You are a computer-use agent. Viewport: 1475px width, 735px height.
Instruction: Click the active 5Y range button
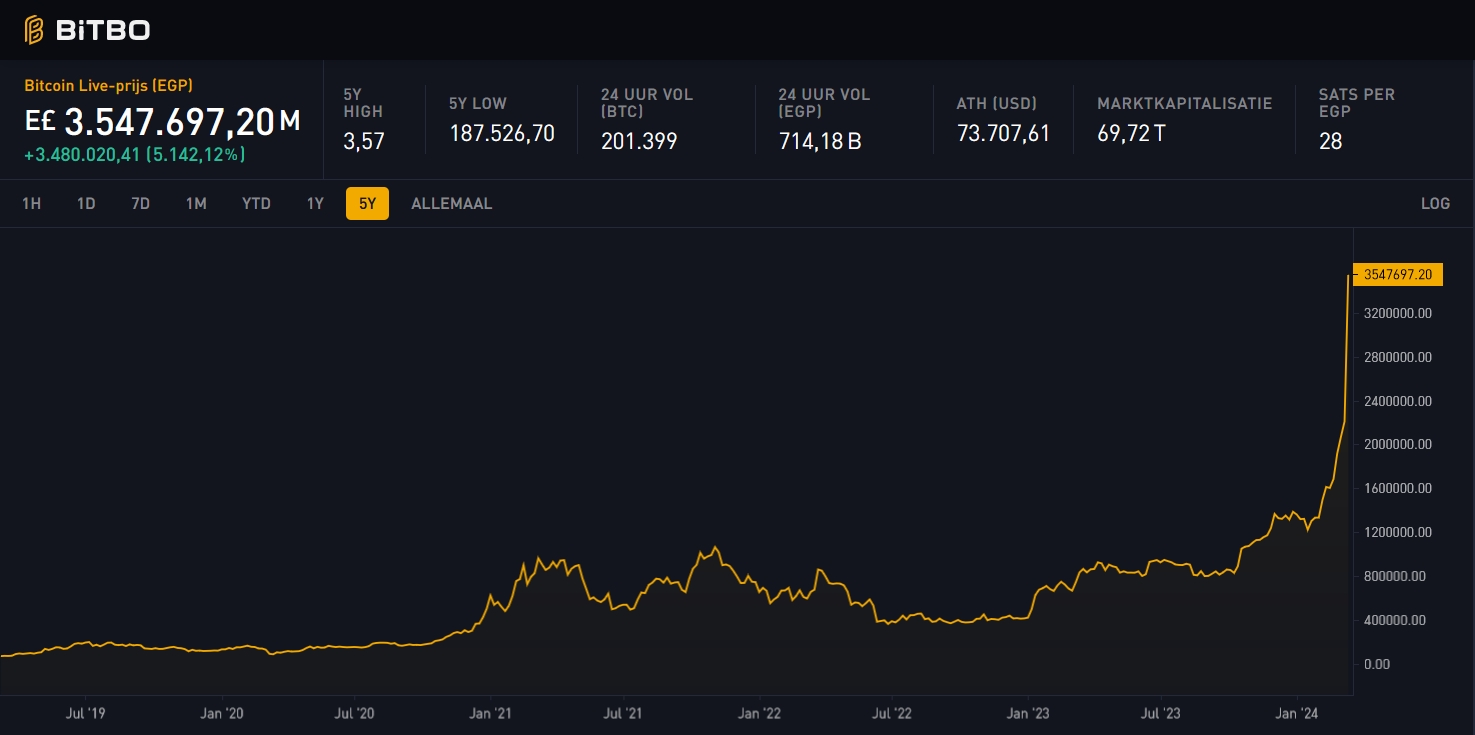click(367, 203)
